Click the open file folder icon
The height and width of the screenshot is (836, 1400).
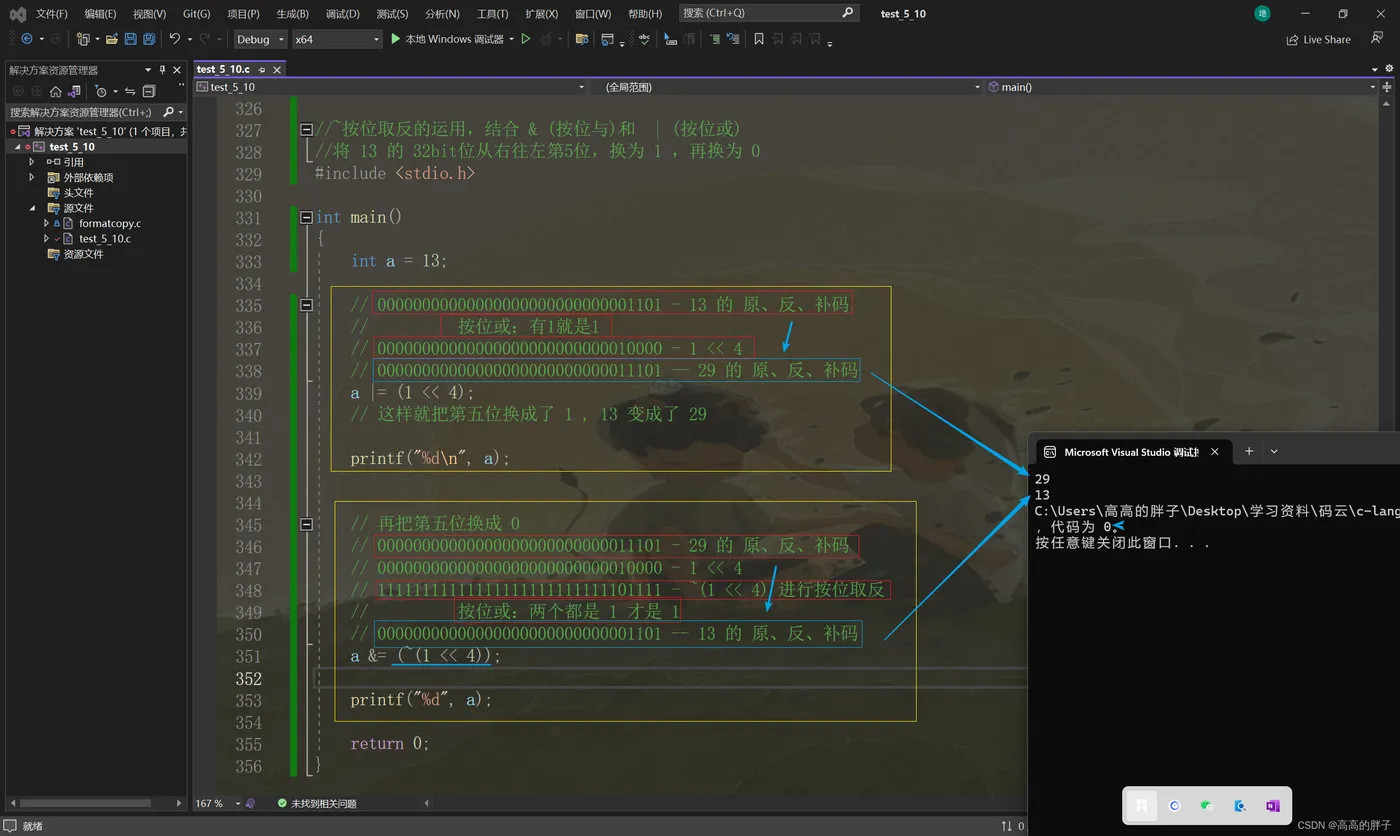(x=112, y=39)
